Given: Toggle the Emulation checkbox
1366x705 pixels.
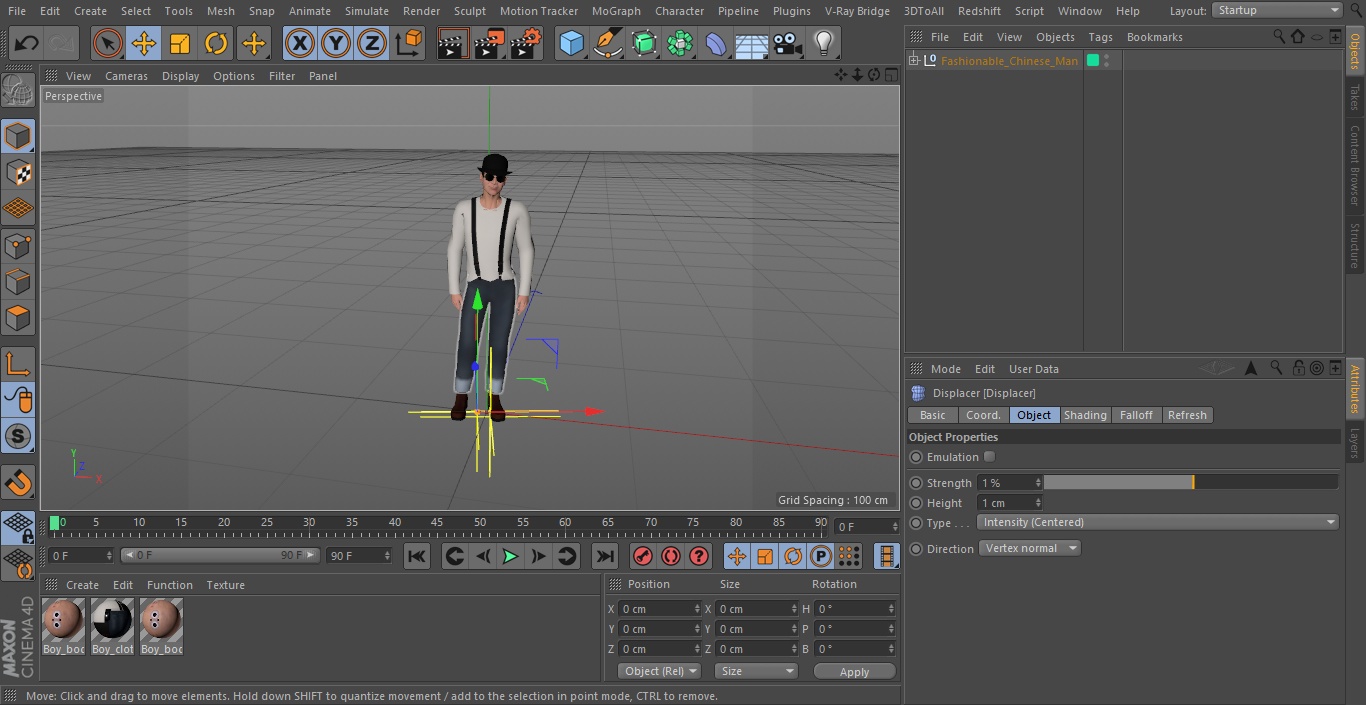Looking at the screenshot, I should 989,457.
